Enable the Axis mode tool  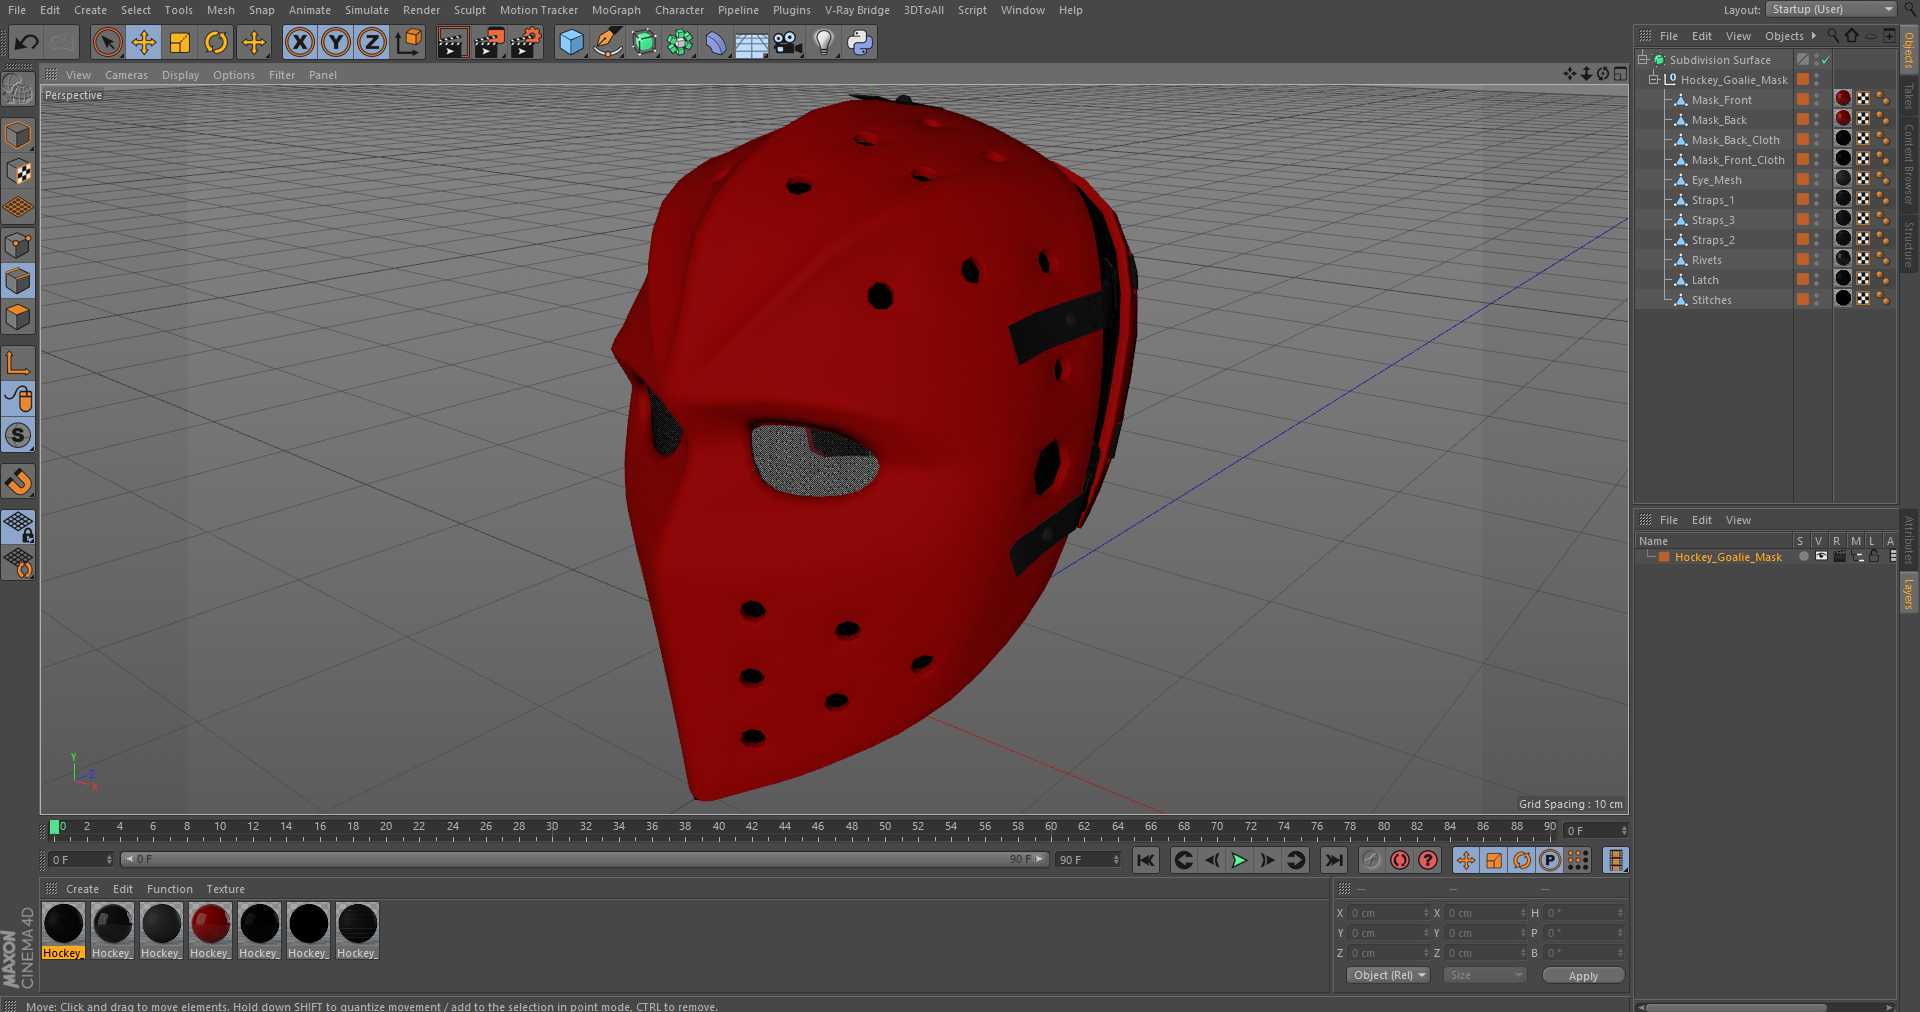(x=18, y=363)
